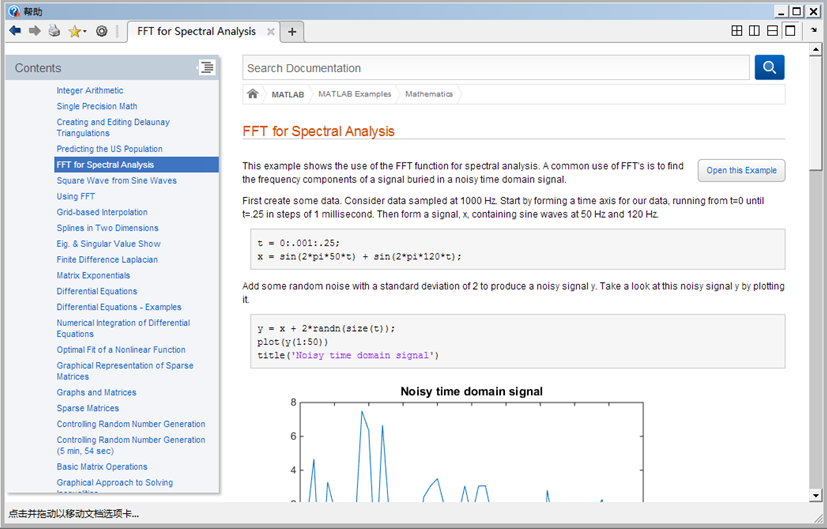827x529 pixels.
Task: Open MATLAB breadcrumb link
Action: click(x=287, y=94)
